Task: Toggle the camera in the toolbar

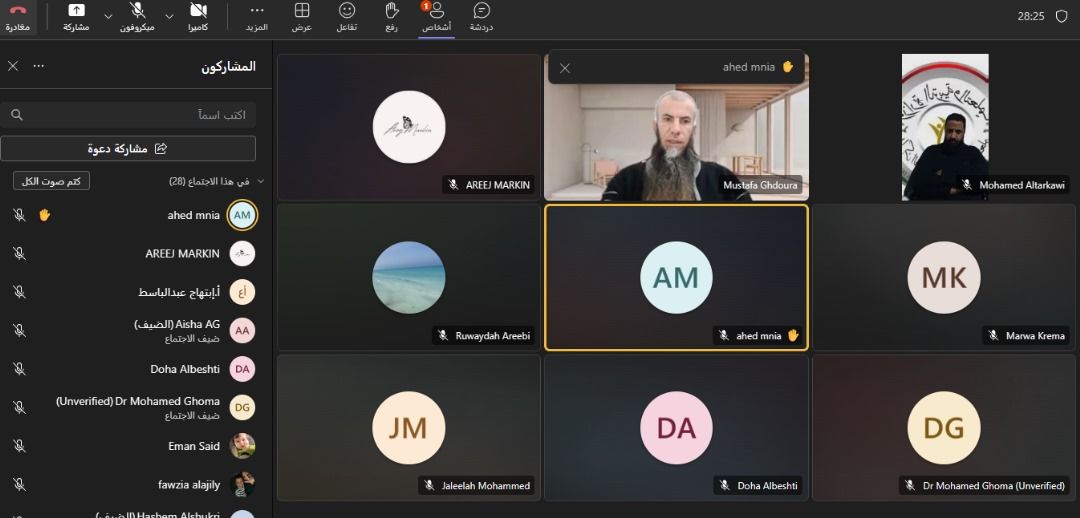Action: pos(198,16)
